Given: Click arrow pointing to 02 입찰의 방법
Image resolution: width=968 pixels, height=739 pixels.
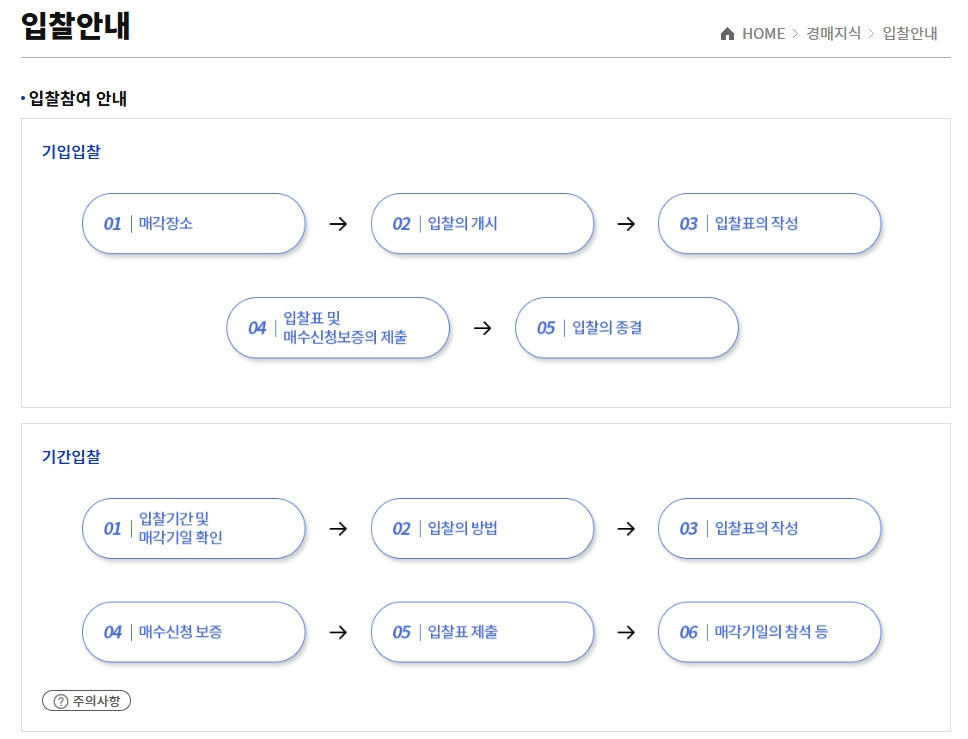Looking at the screenshot, I should [338, 529].
